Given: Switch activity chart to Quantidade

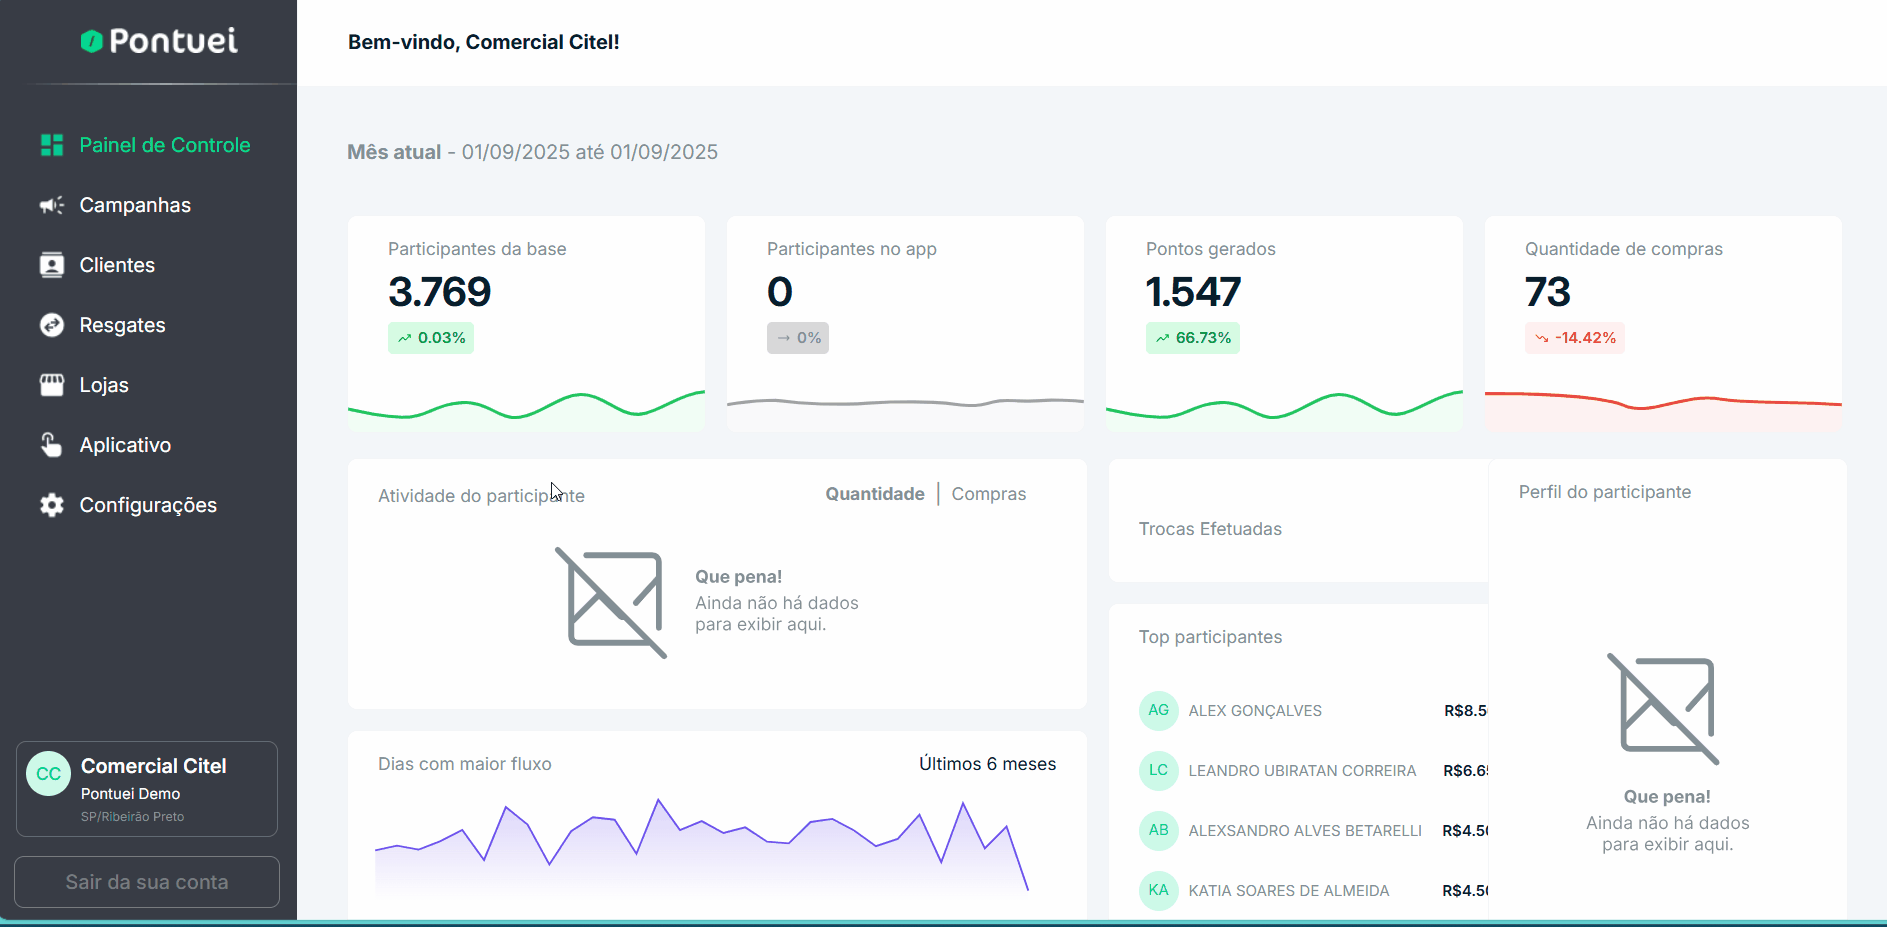Looking at the screenshot, I should pyautogui.click(x=874, y=494).
